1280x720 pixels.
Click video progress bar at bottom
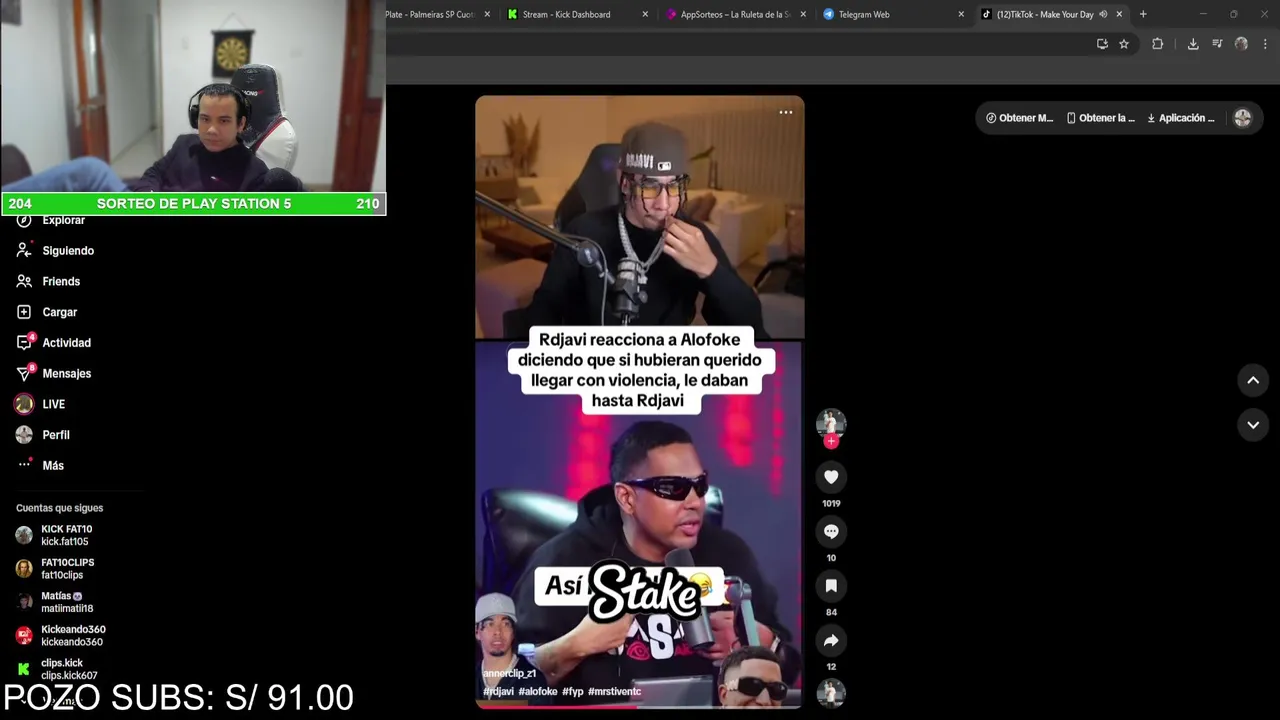[x=640, y=705]
